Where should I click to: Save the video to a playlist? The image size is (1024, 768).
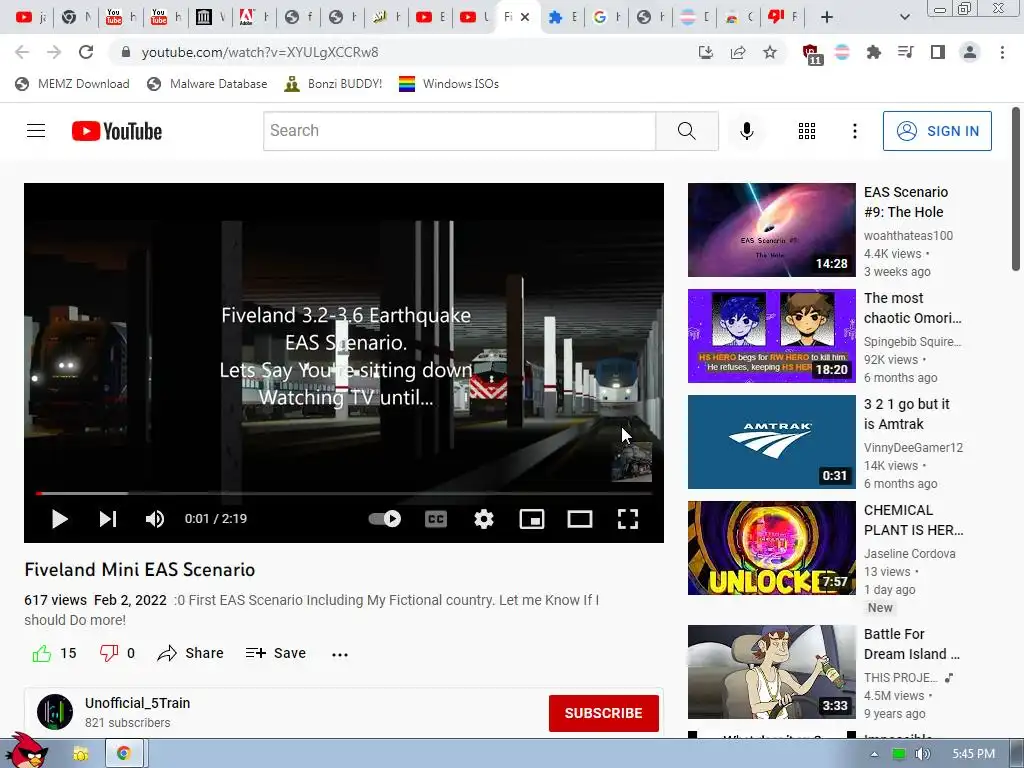[276, 653]
